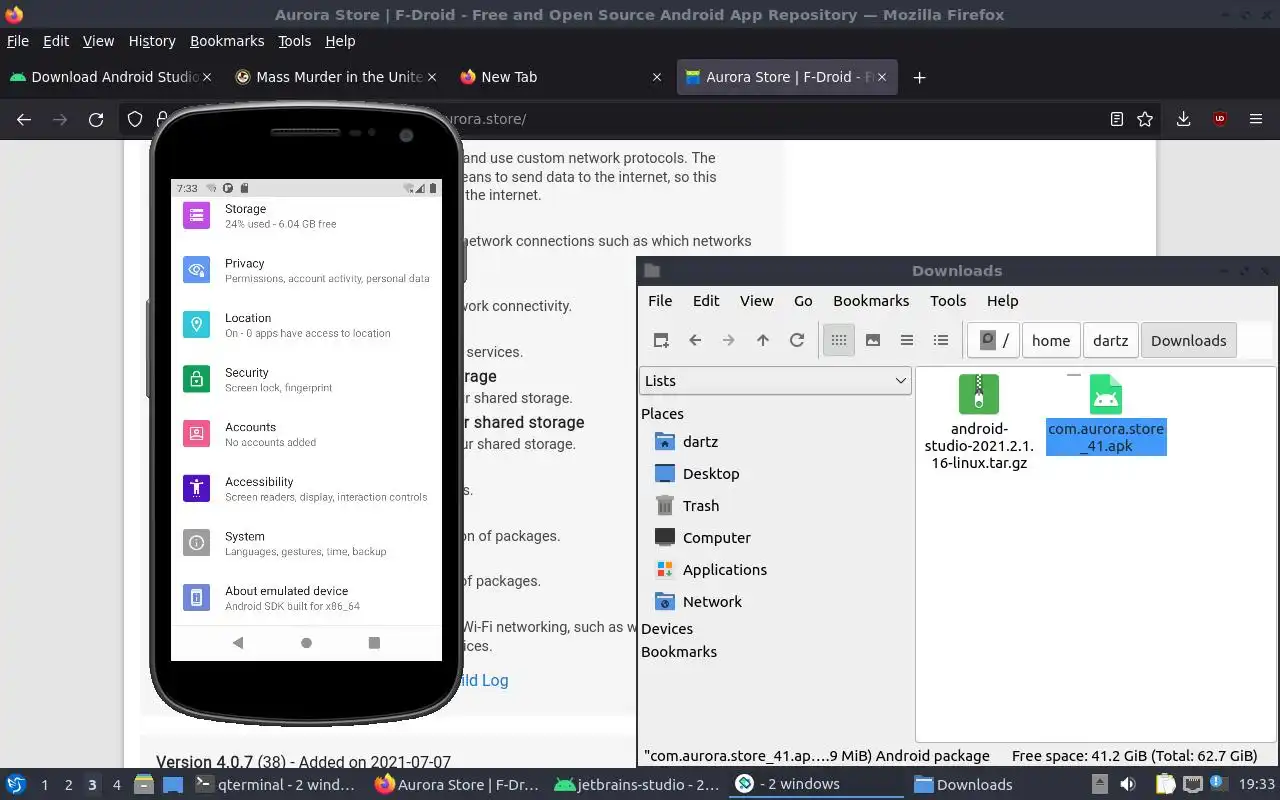Open a new Firefox tab with plus button
Screen dimensions: 1280x800
(x=920, y=77)
